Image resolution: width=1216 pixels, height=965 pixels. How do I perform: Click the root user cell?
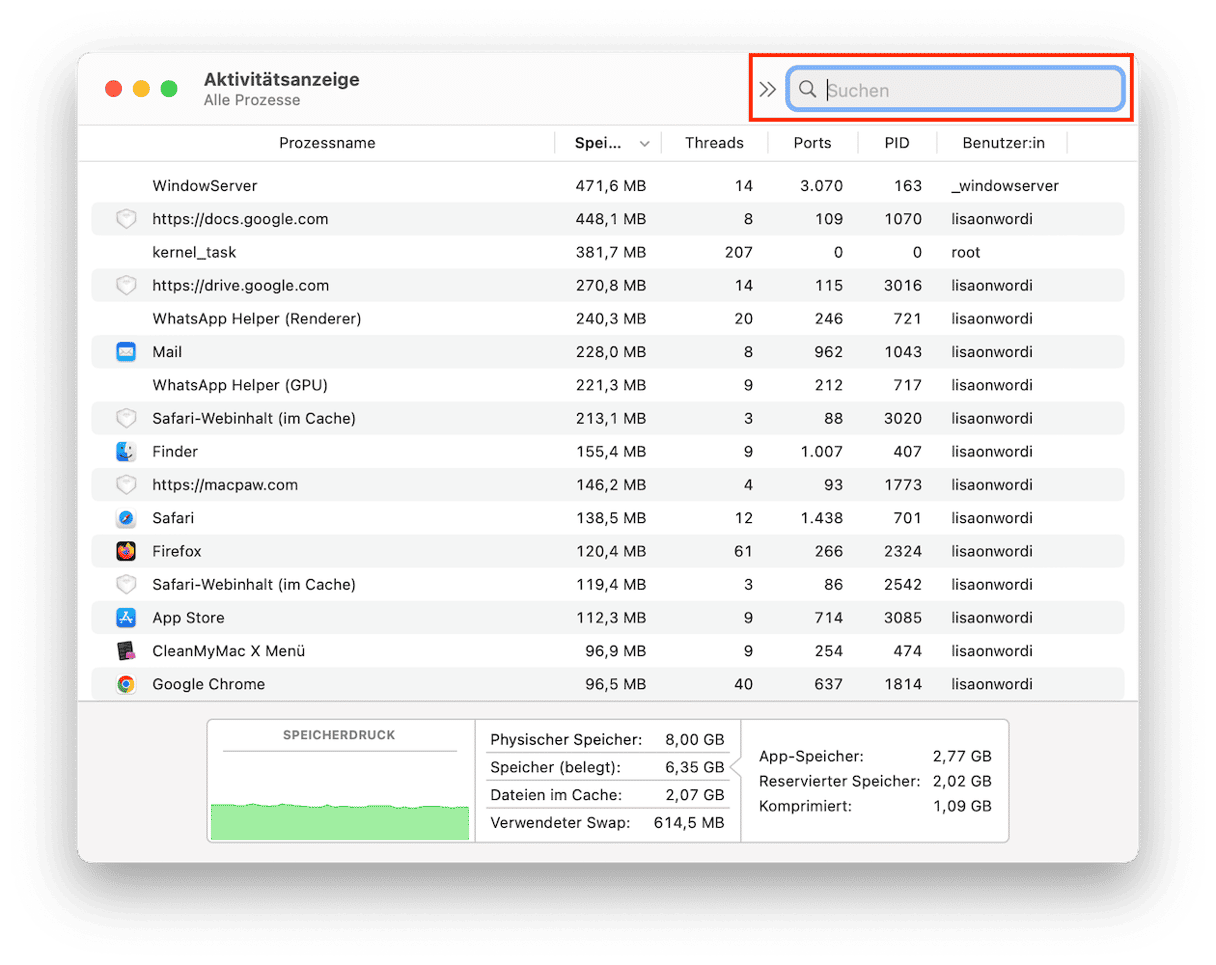[x=966, y=252]
